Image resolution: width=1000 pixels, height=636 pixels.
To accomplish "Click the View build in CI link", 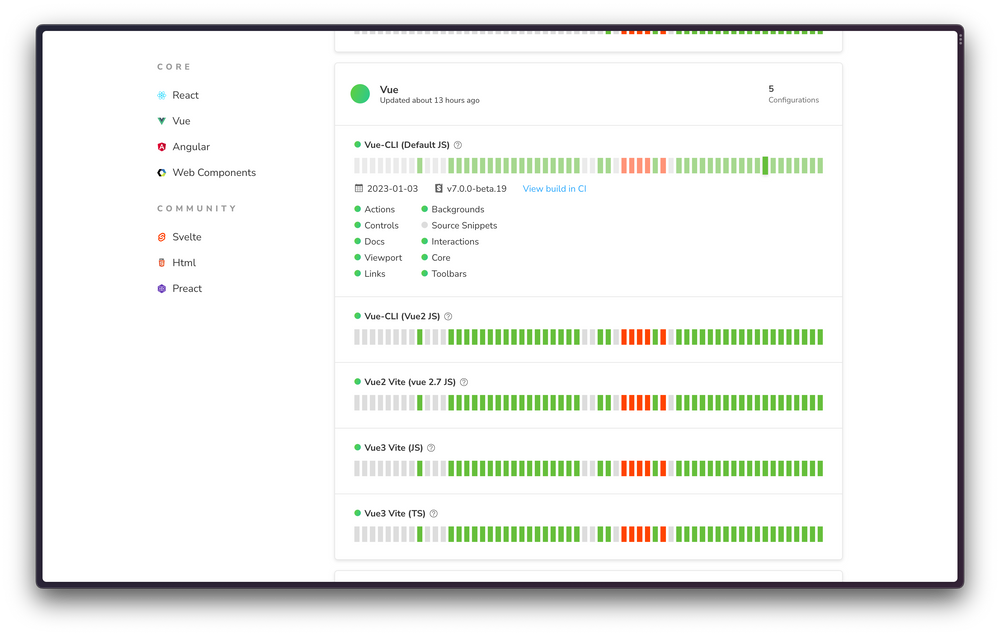I will (554, 189).
